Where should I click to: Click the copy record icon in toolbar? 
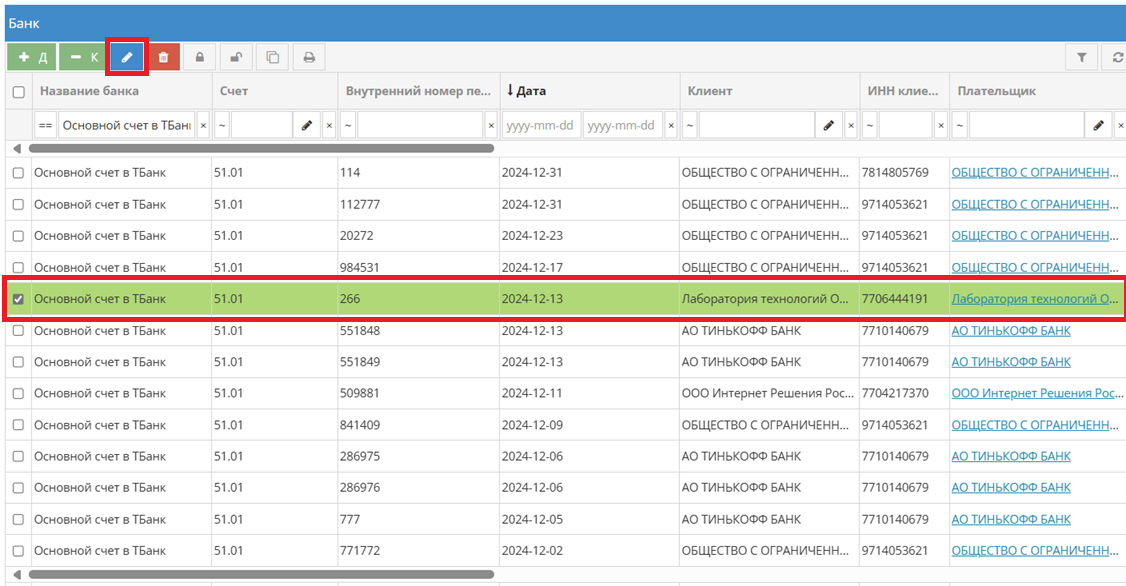[272, 58]
